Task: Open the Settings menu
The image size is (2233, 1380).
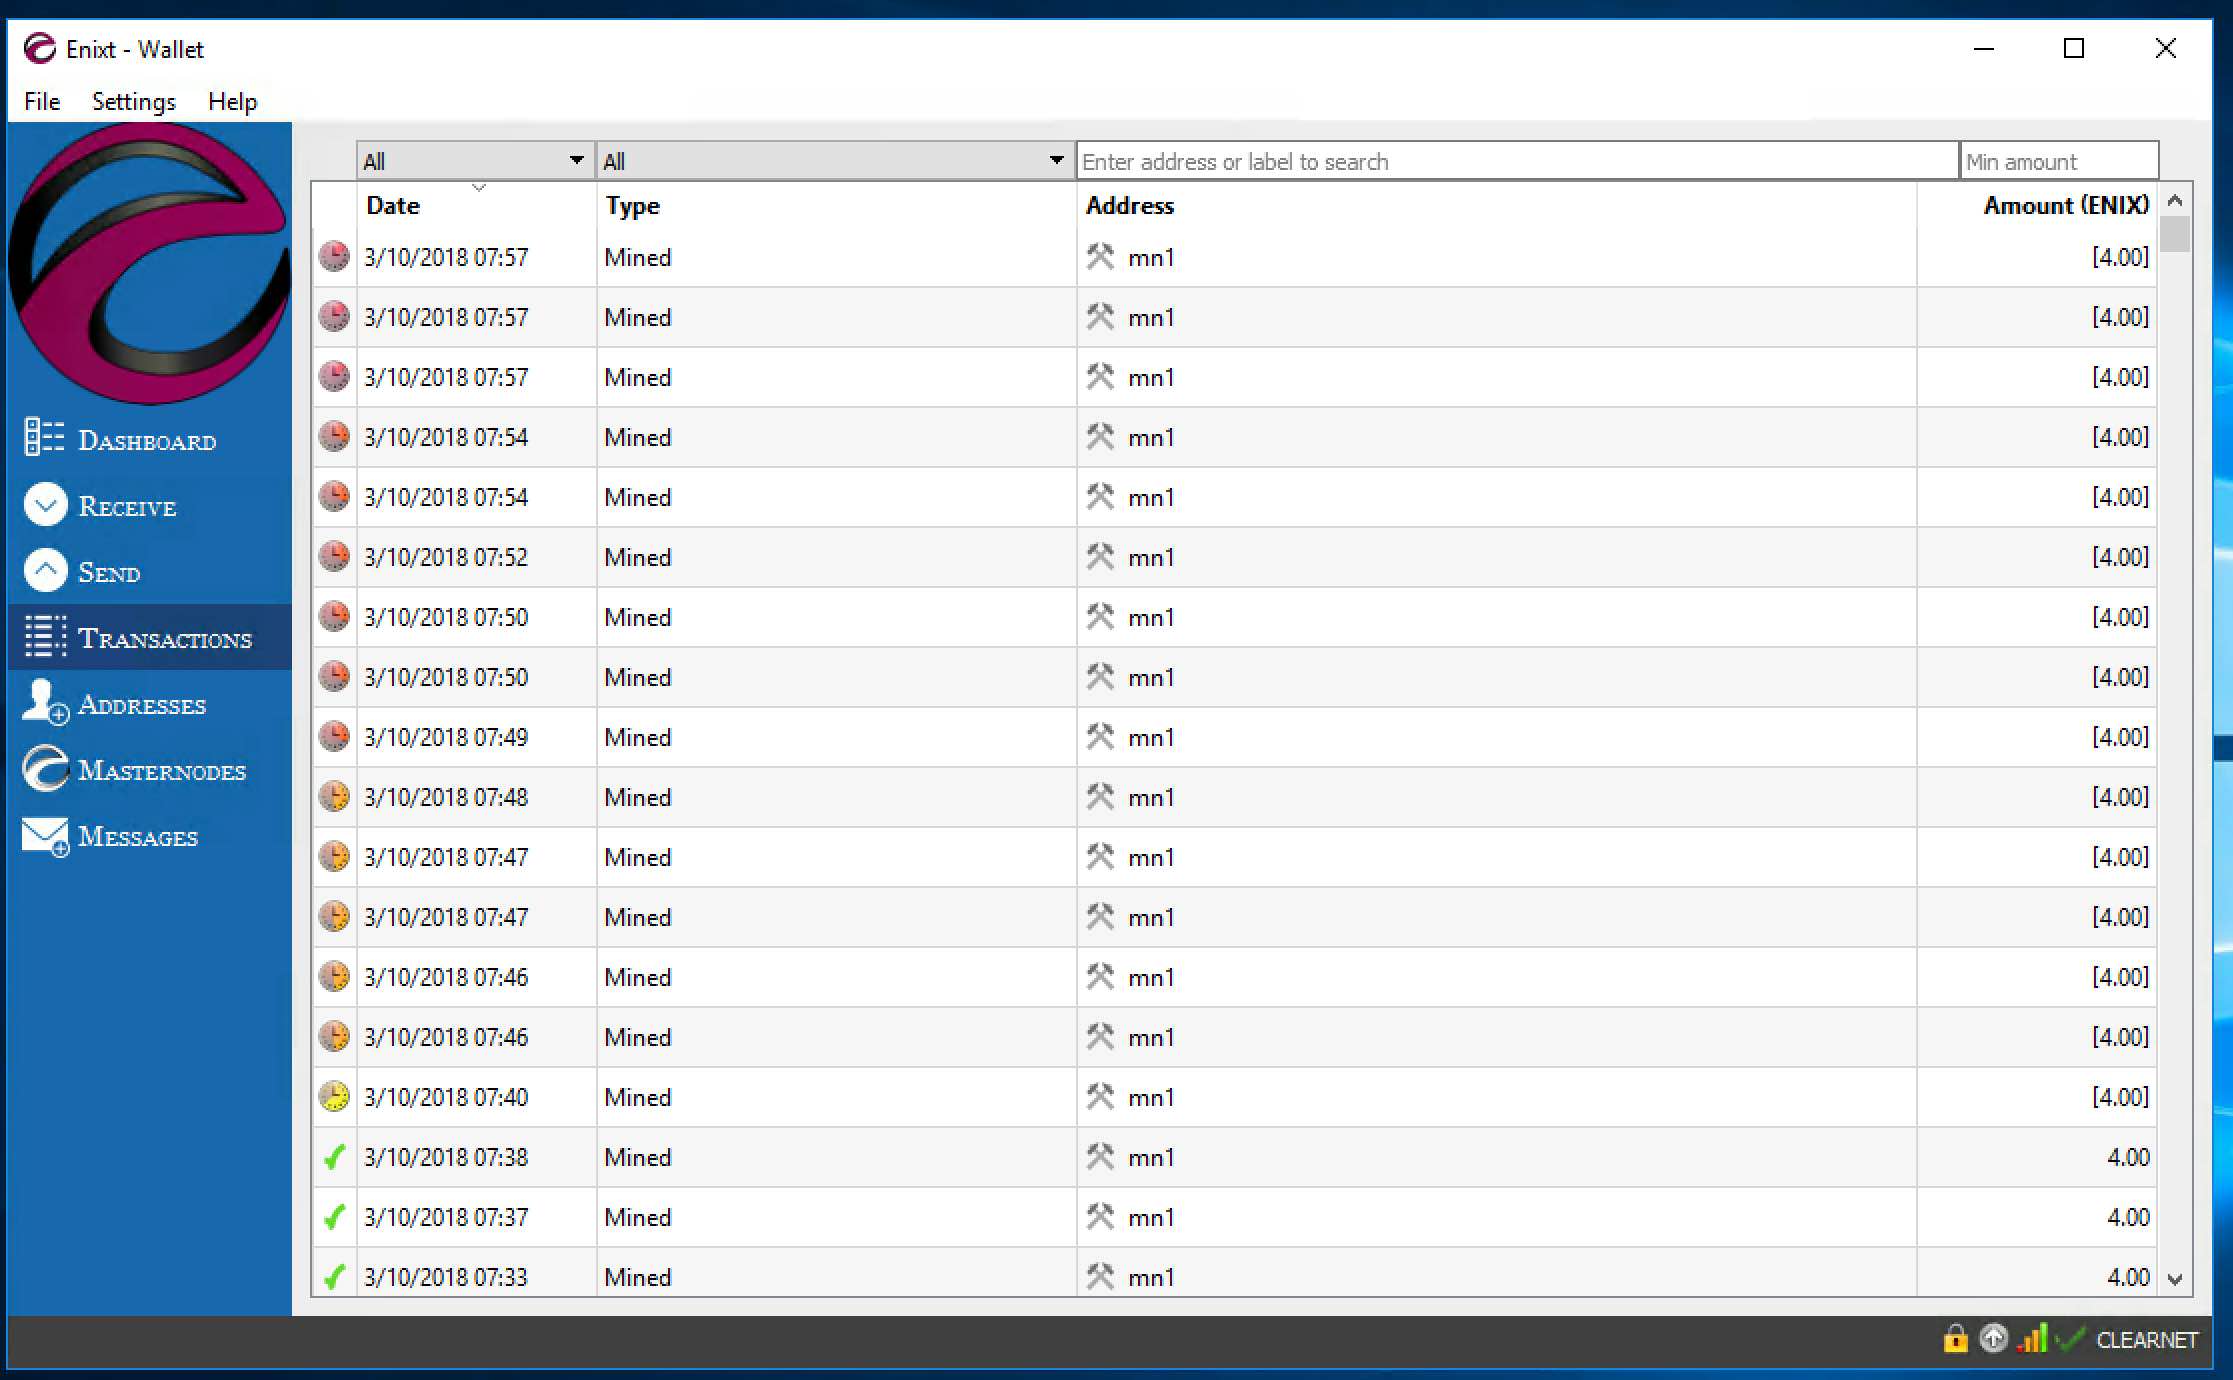Action: pos(134,101)
